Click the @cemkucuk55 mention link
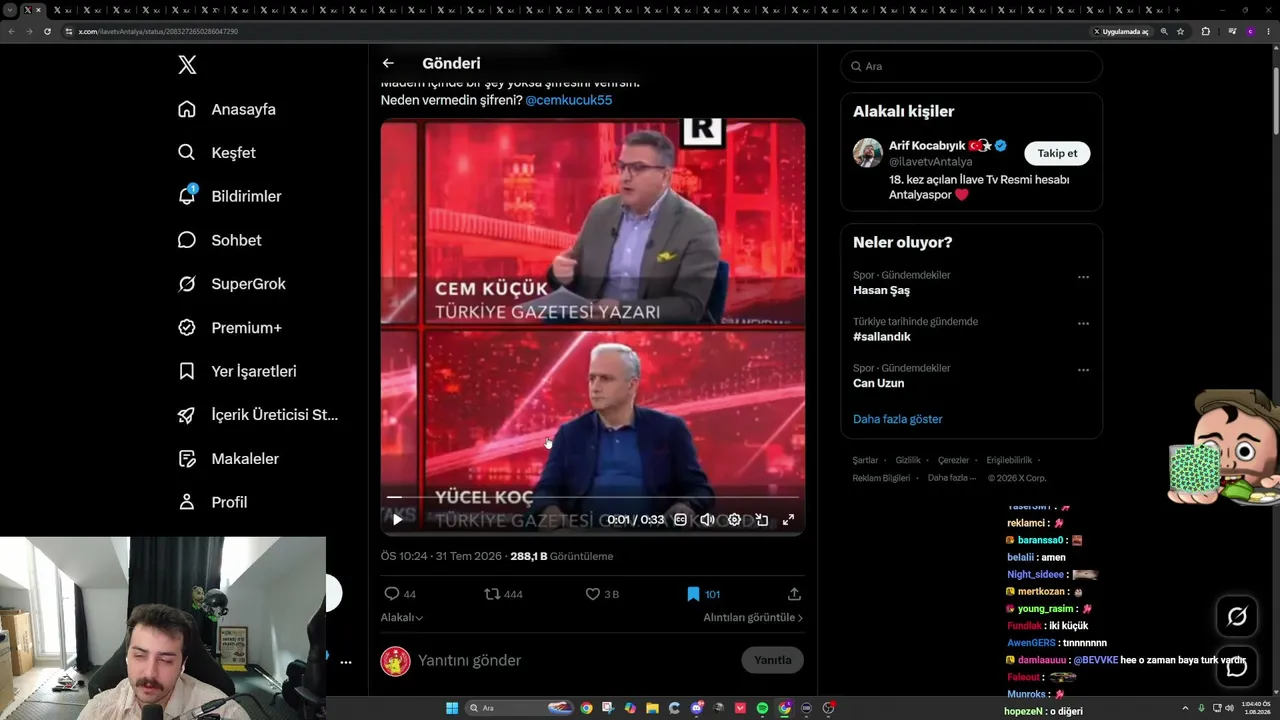Viewport: 1280px width, 720px height. 569,101
